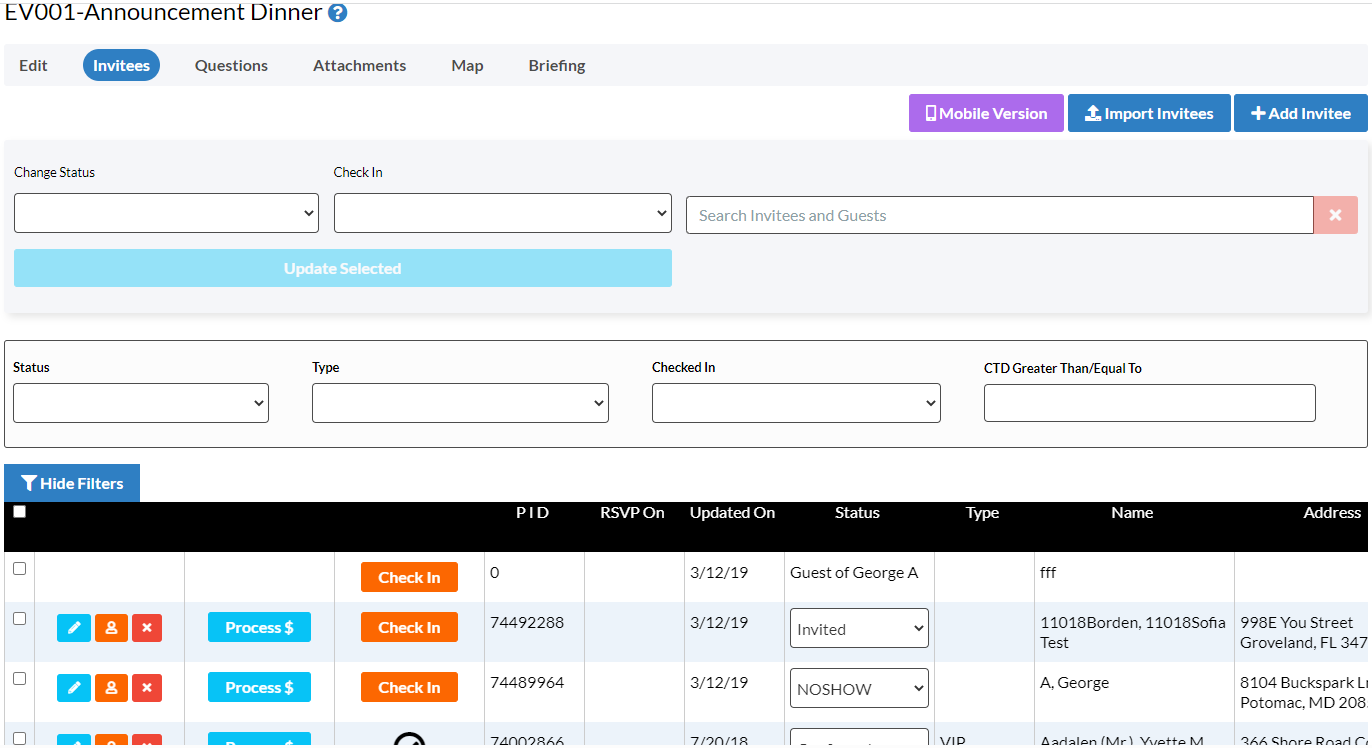Check In 11018Borden invitee
Image resolution: width=1372 pixels, height=748 pixels.
tap(409, 627)
